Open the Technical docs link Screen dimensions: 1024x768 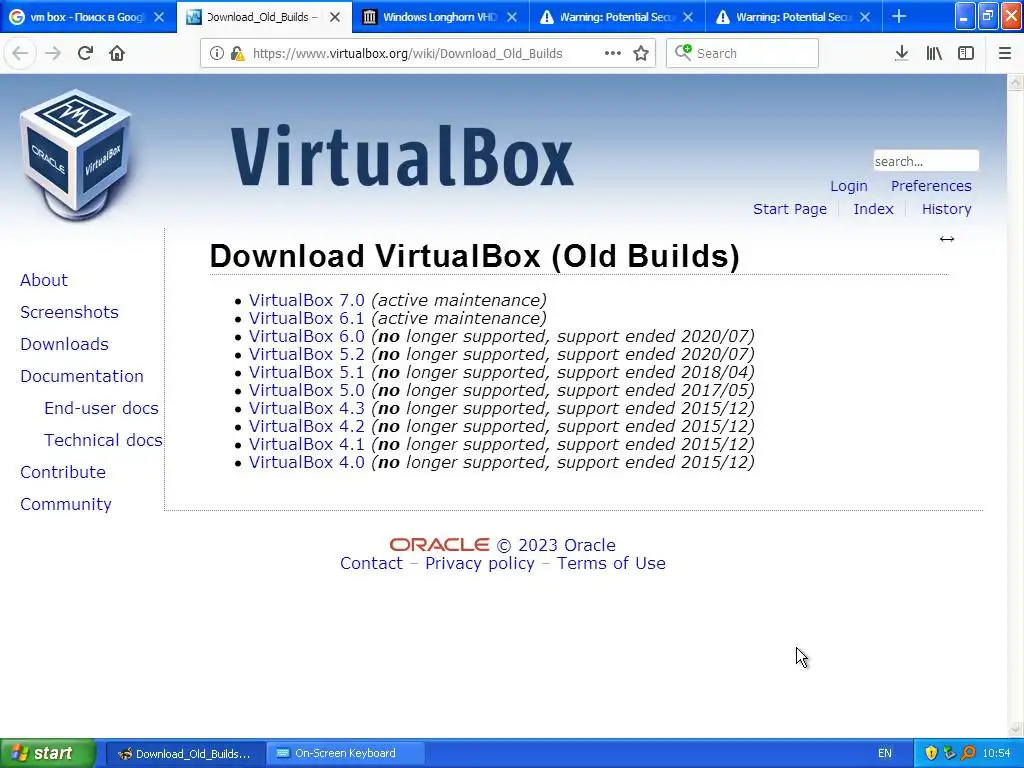(x=103, y=440)
